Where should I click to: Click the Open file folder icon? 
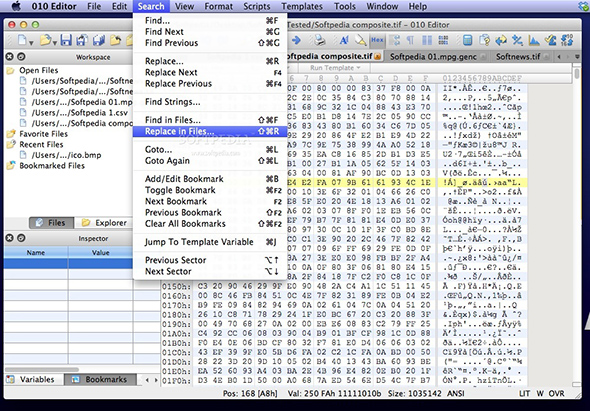(46, 40)
